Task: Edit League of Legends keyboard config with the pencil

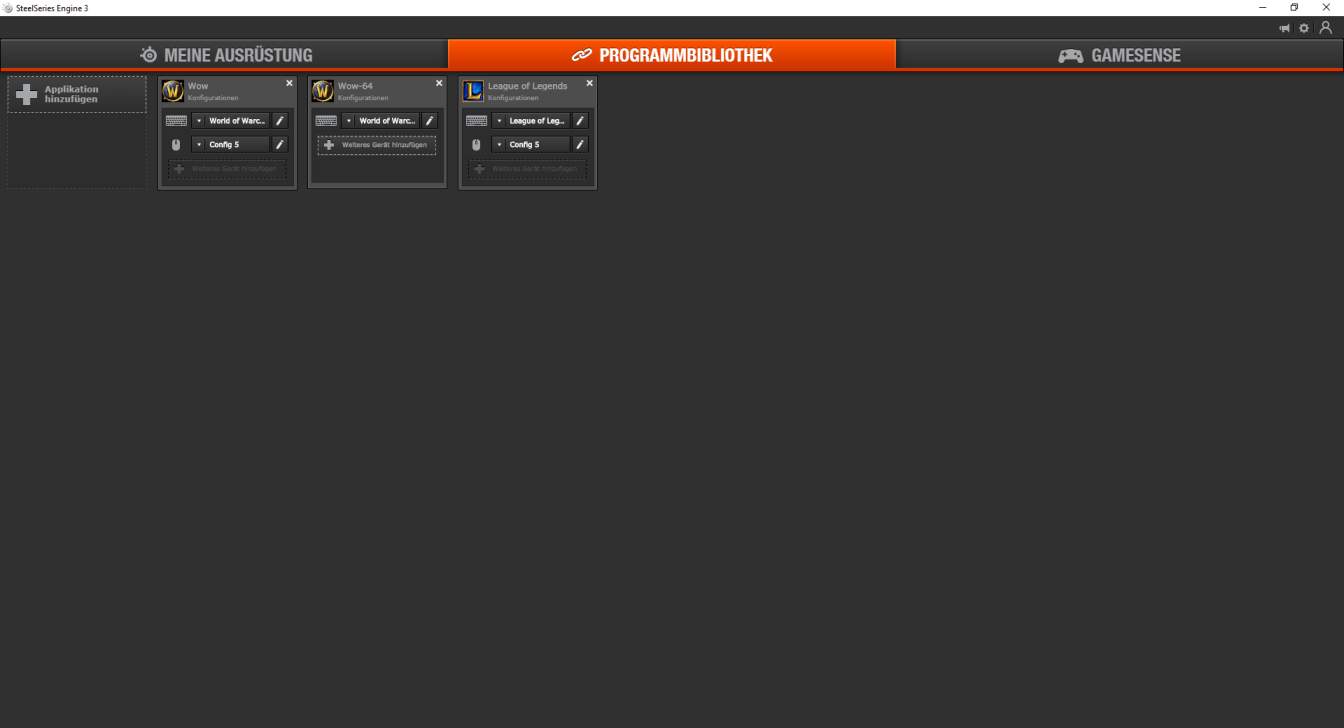Action: point(580,121)
